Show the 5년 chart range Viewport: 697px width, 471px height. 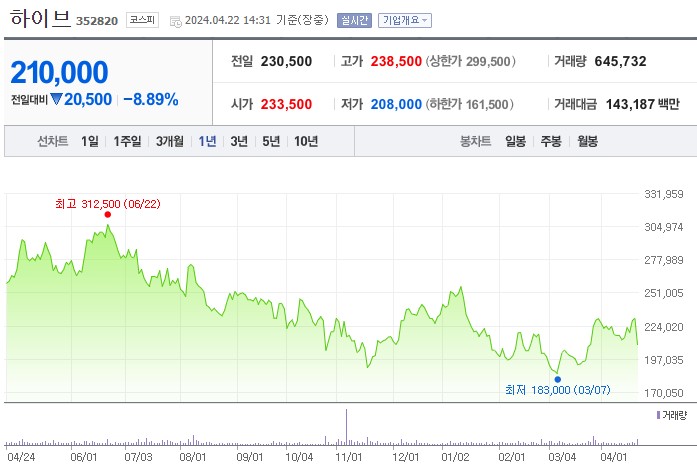point(271,141)
